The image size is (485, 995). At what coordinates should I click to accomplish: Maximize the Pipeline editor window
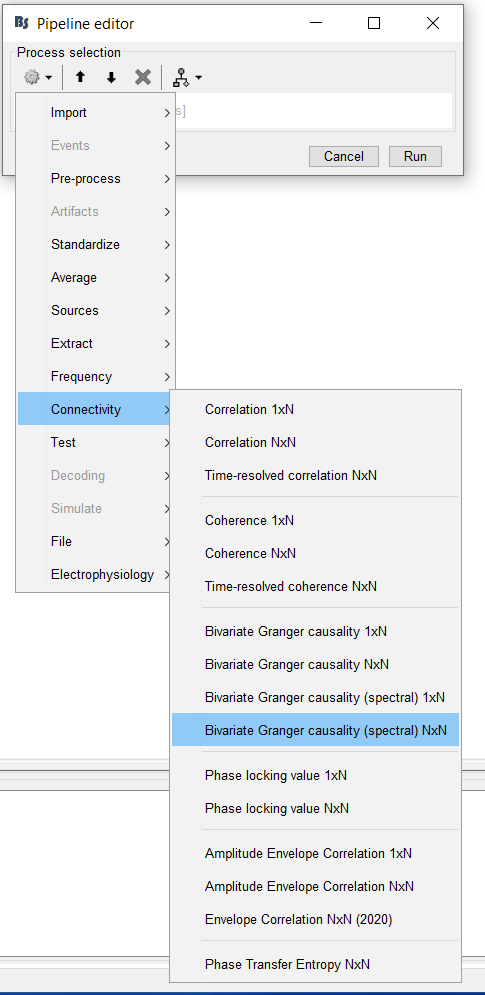(374, 23)
